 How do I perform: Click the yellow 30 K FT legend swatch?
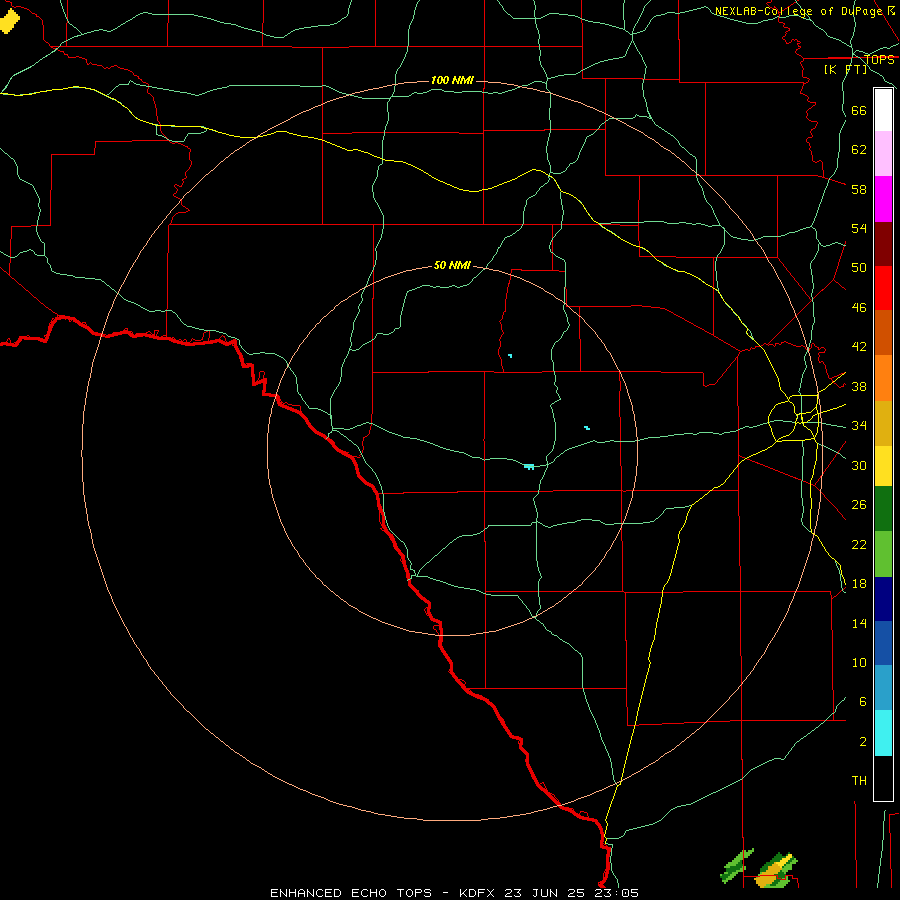coord(883,466)
